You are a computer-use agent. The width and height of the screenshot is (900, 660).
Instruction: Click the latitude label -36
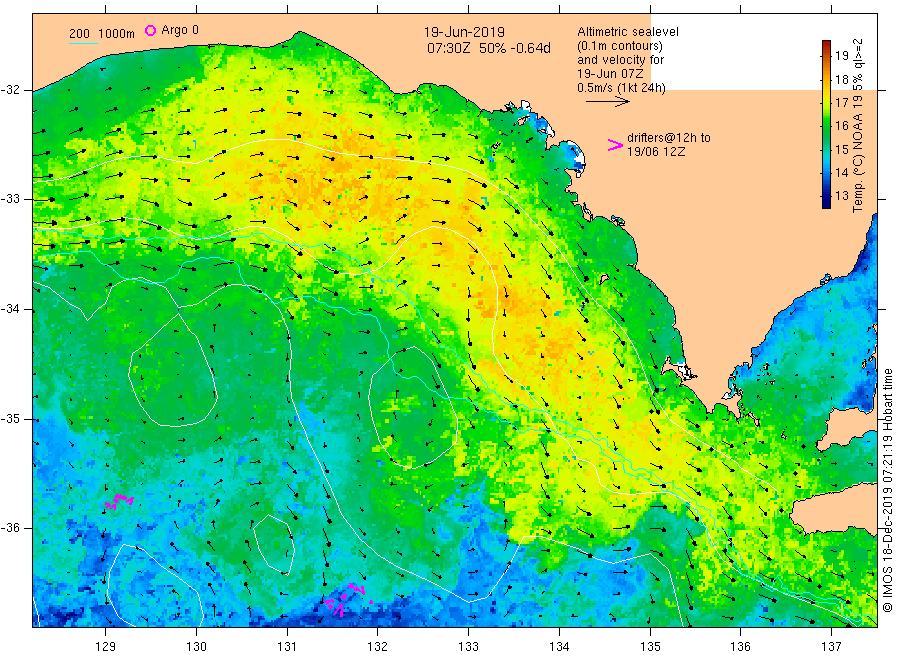coord(10,528)
